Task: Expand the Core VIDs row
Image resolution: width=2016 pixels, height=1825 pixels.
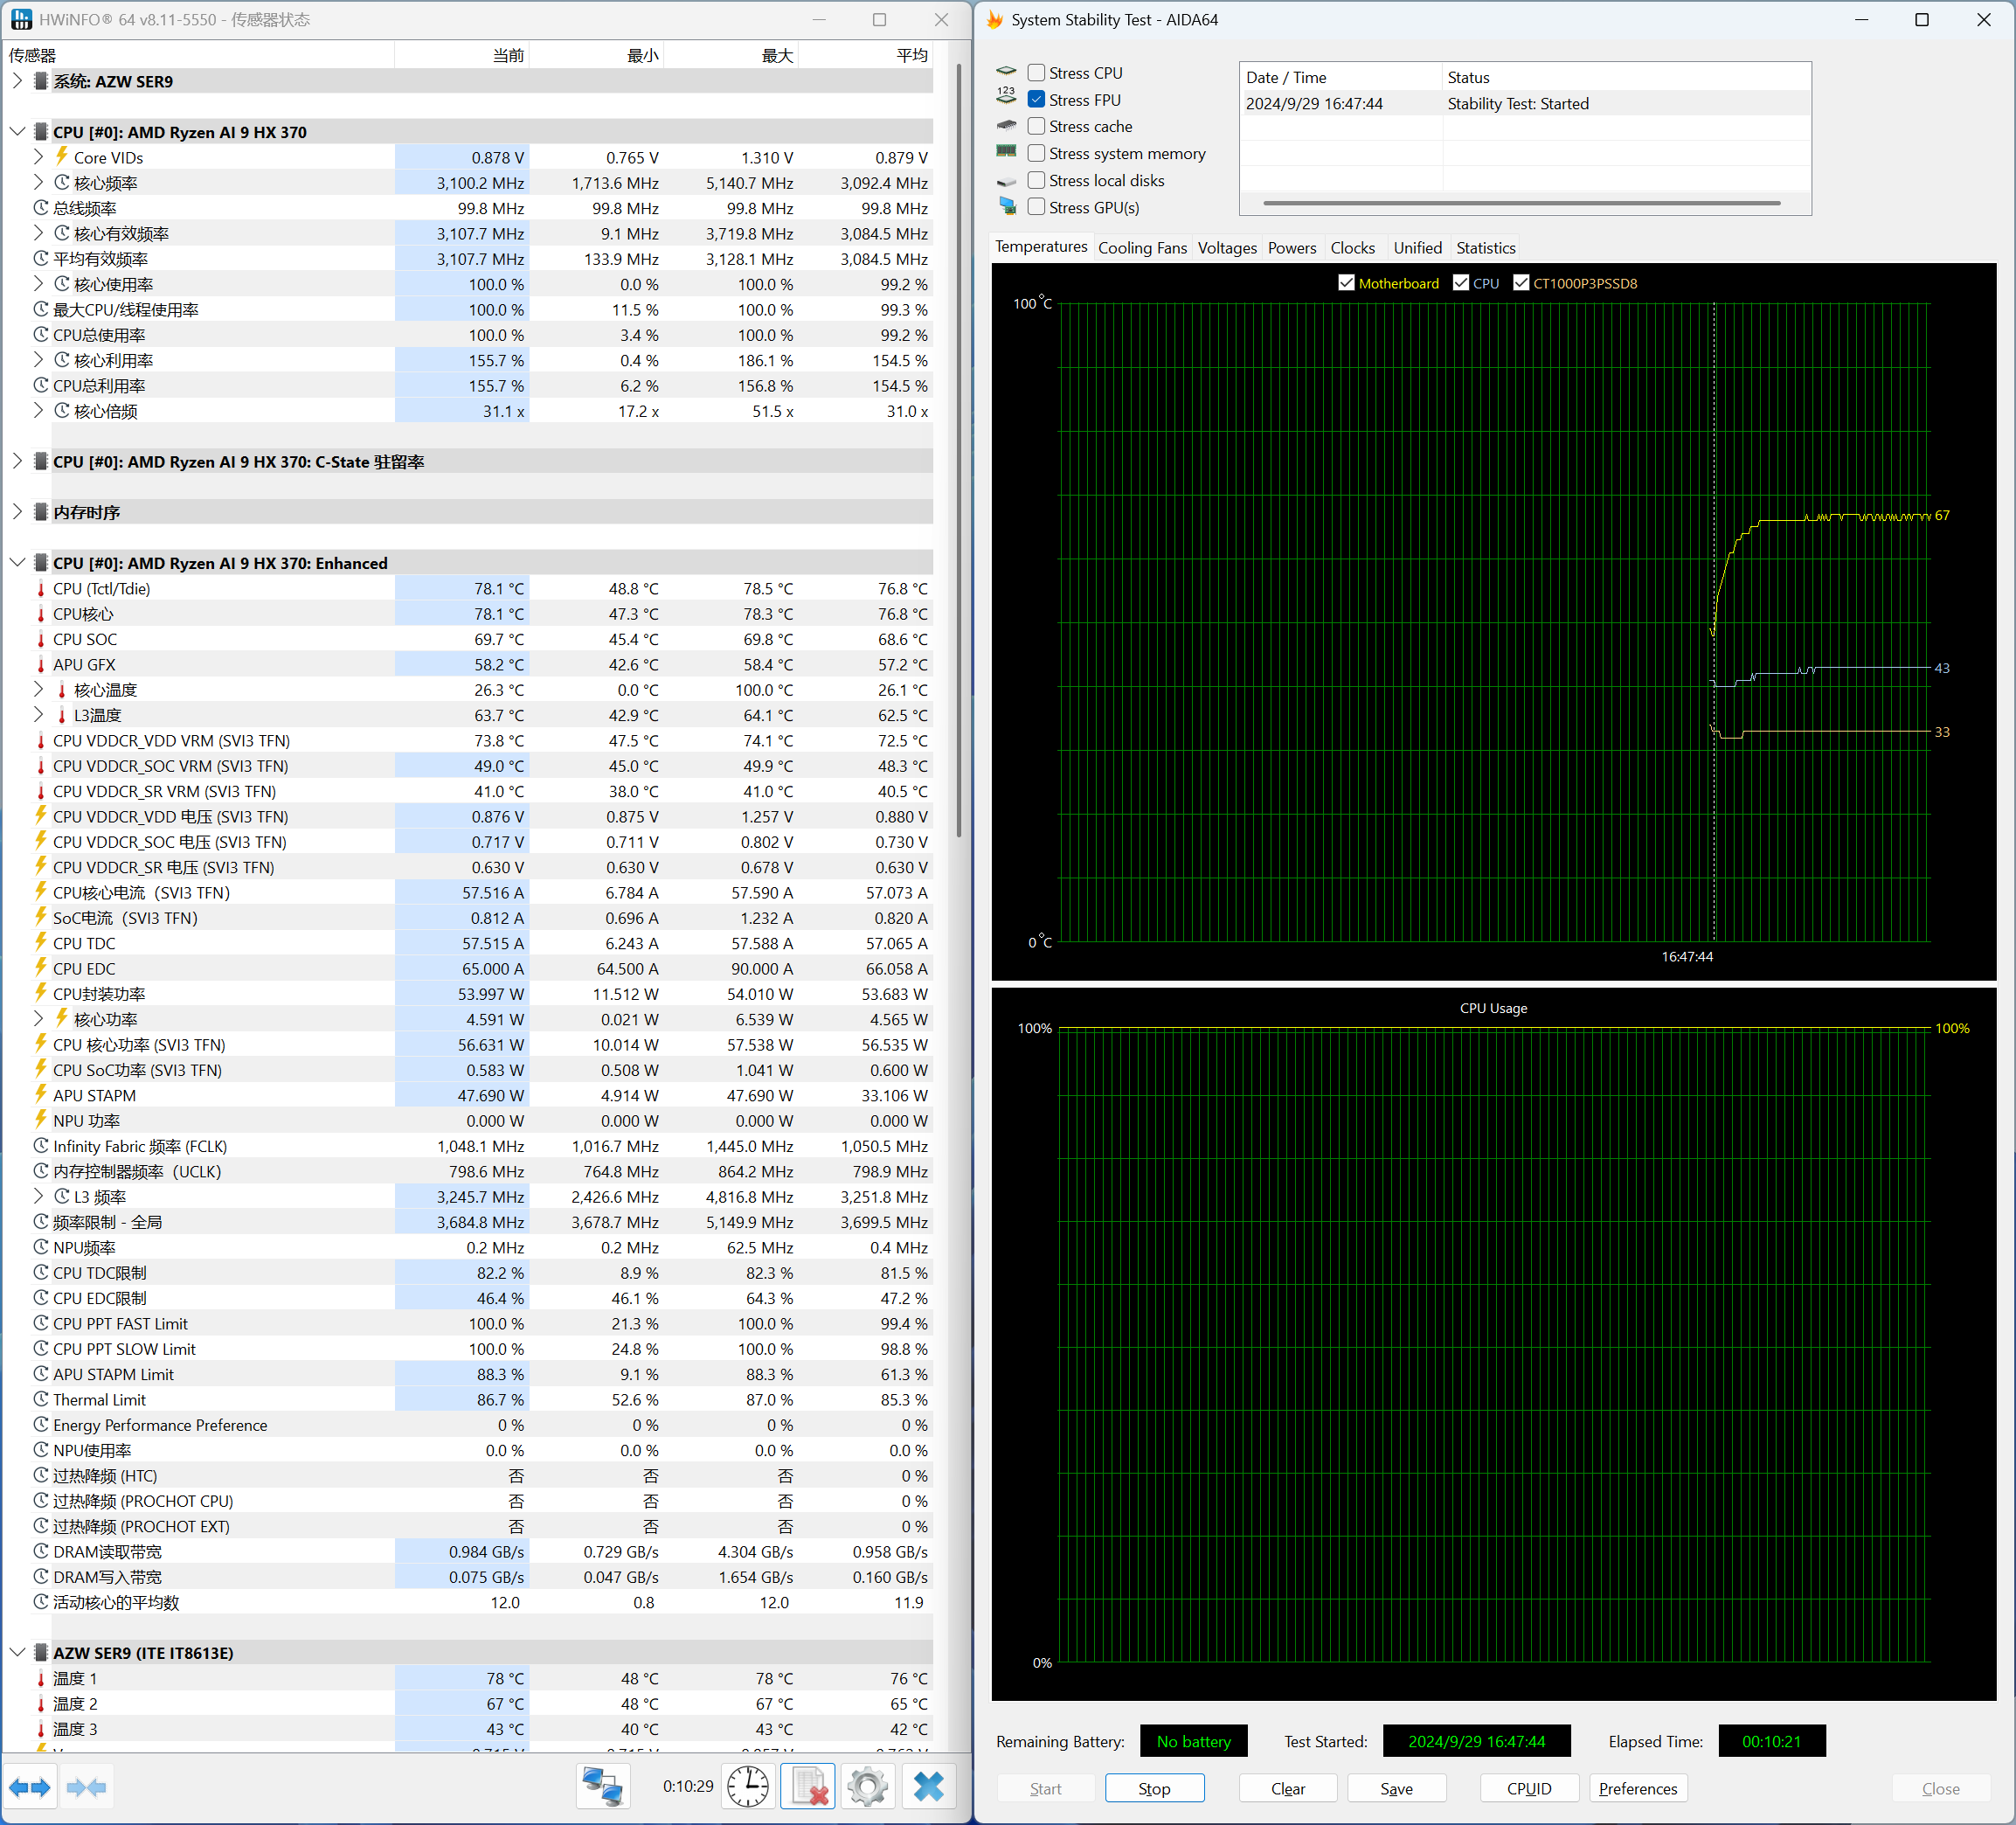Action: [38, 157]
